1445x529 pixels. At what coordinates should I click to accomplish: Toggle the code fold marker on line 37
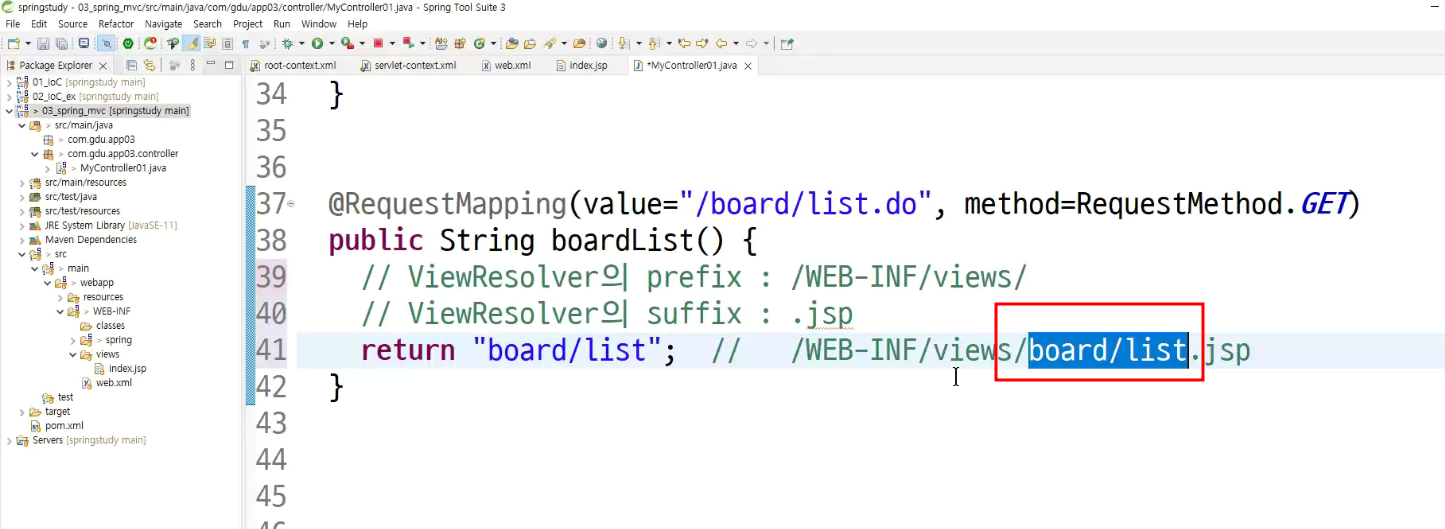[x=291, y=204]
